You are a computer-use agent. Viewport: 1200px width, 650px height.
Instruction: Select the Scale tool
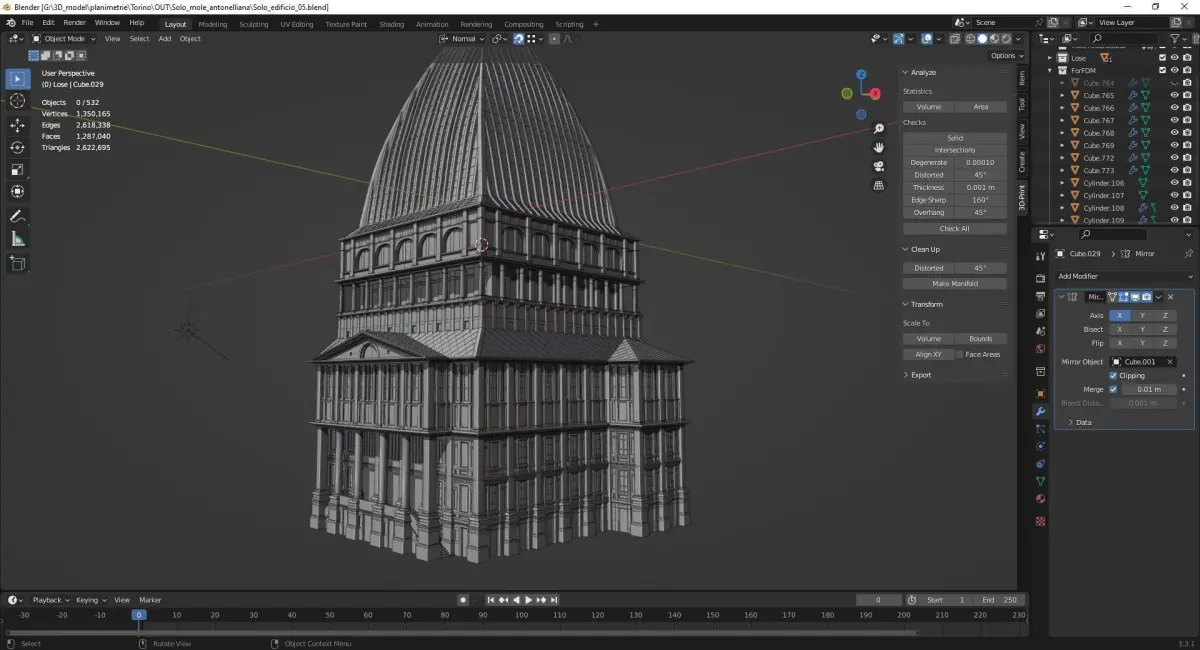[x=17, y=169]
